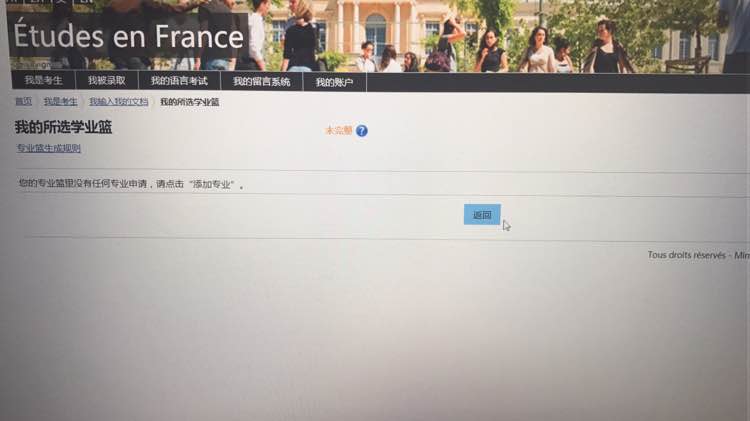Viewport: 750px width, 421px height.
Task: Click the blue question mark help icon
Action: [x=362, y=131]
